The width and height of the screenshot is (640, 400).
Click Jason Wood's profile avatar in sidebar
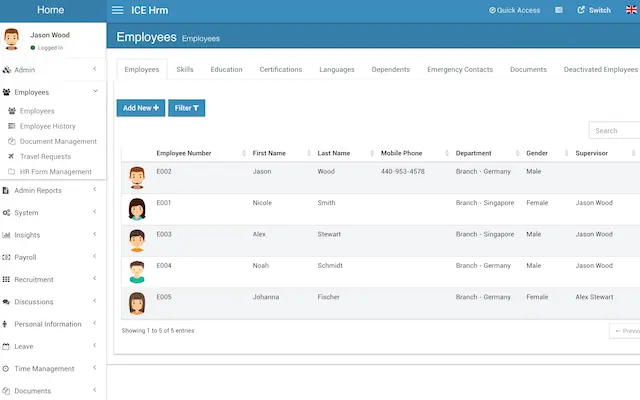pyautogui.click(x=12, y=39)
